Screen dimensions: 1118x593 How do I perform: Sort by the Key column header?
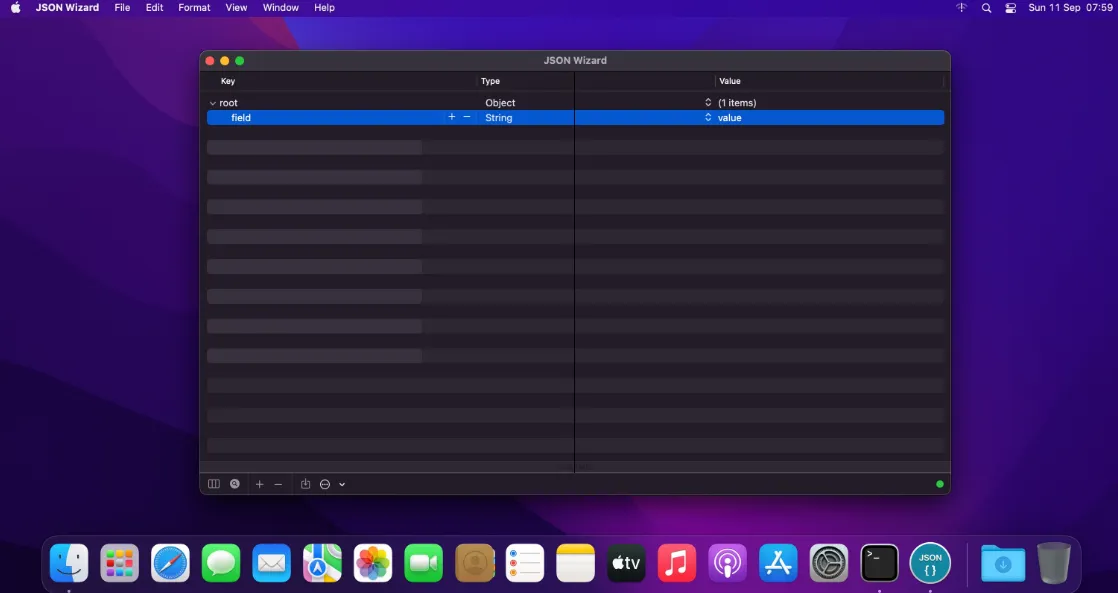point(228,81)
